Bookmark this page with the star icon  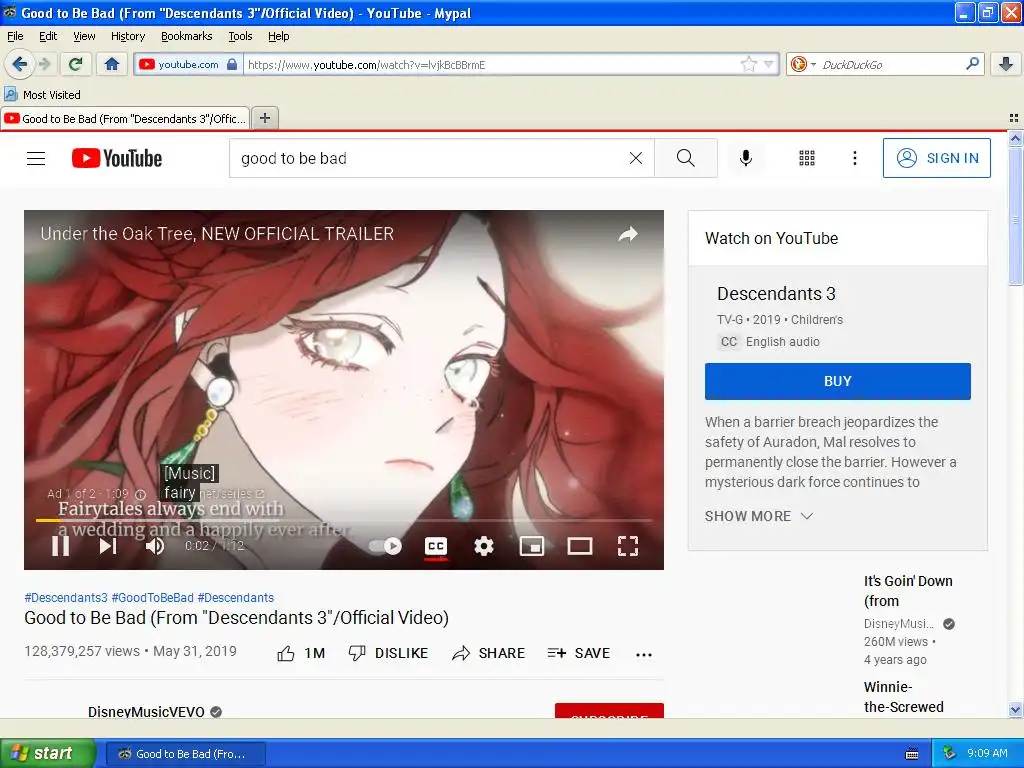coord(748,64)
